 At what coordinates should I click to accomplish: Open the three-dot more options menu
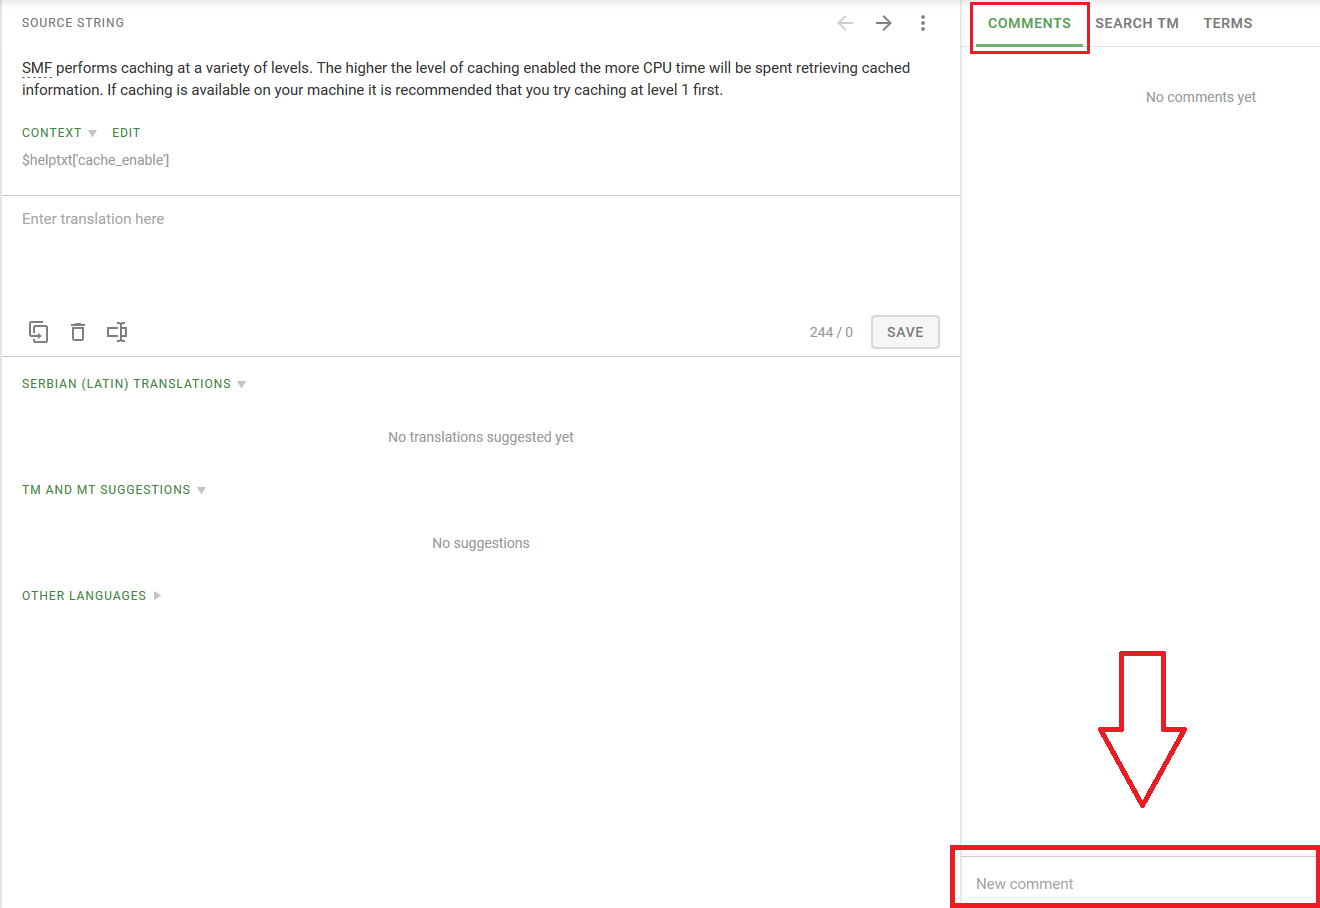923,23
